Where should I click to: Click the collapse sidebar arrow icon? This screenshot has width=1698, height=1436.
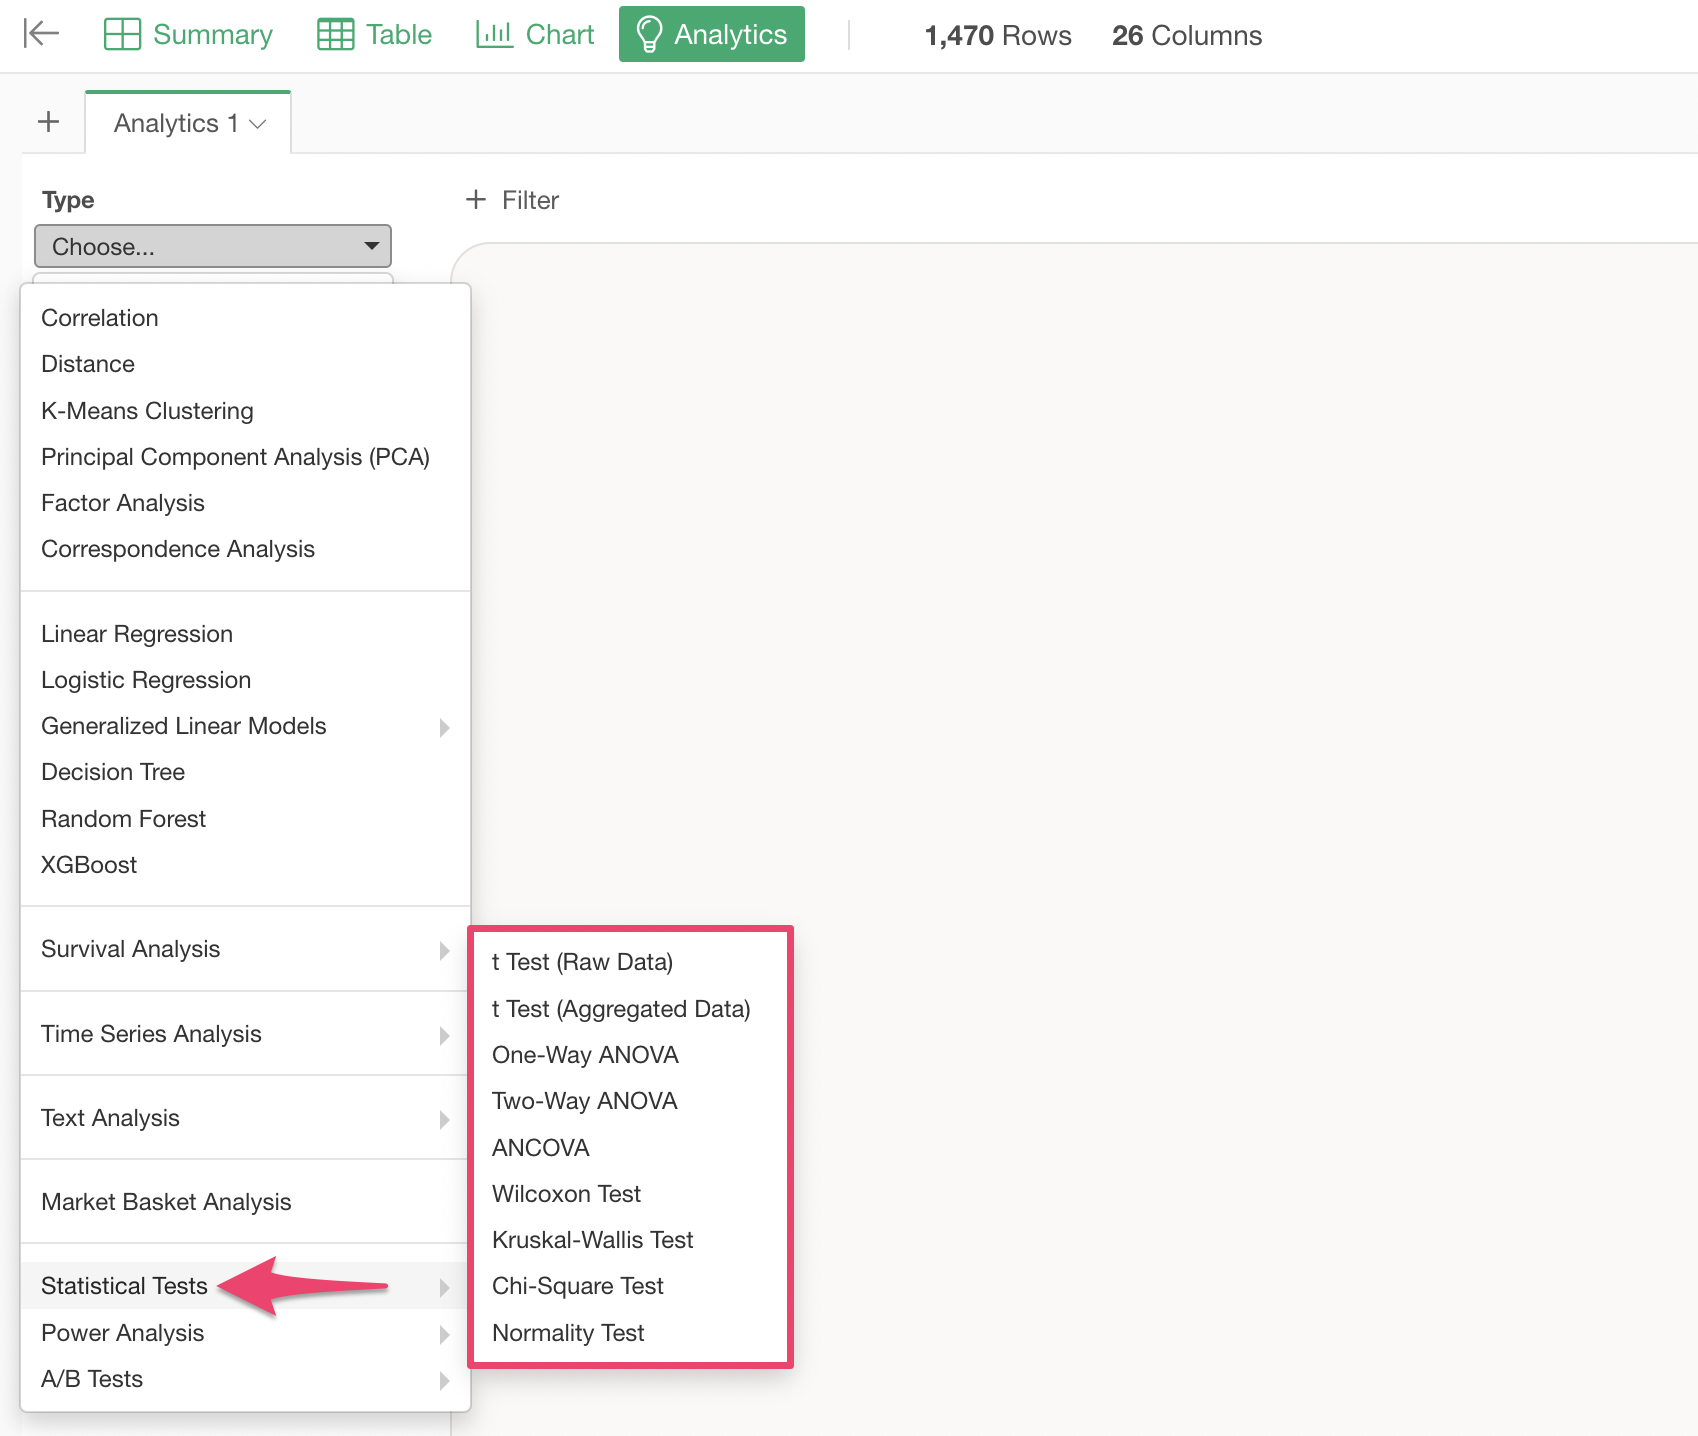(x=41, y=34)
